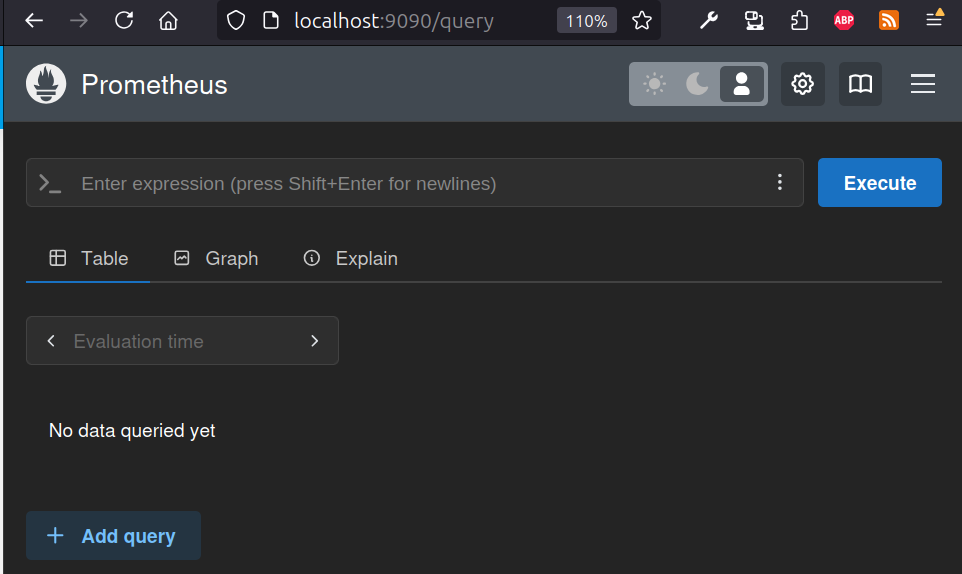Bookmark this page with the star icon

[642, 21]
